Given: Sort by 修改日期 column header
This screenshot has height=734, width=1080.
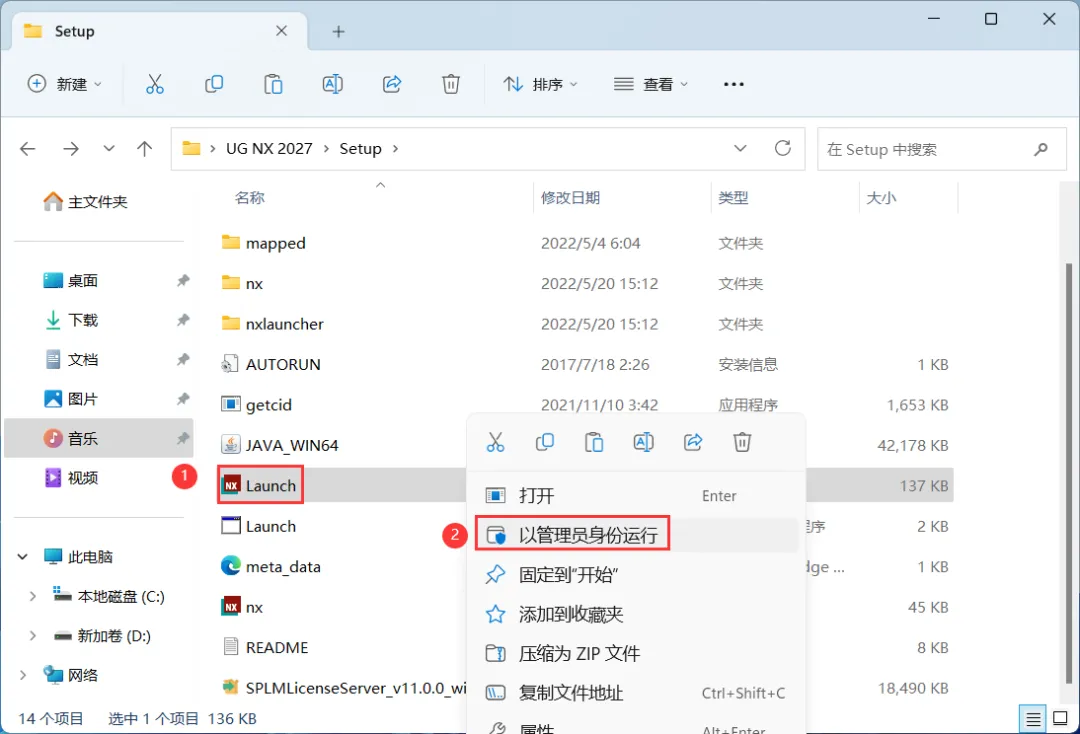Looking at the screenshot, I should pos(570,198).
